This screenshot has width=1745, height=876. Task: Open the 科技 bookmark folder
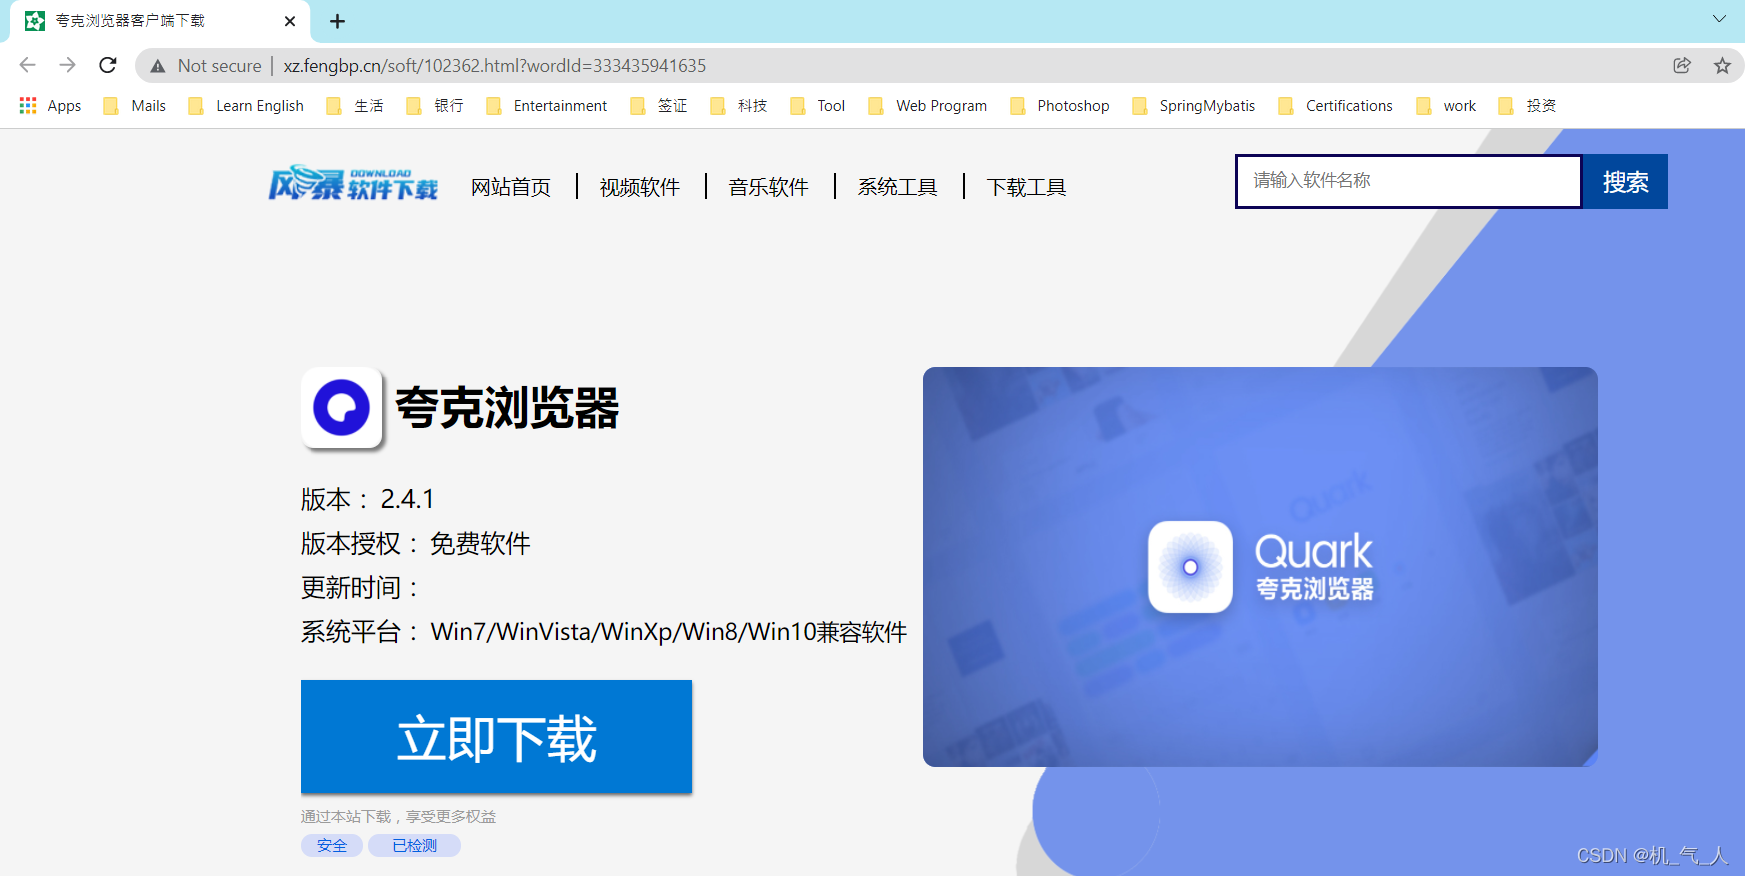[739, 106]
